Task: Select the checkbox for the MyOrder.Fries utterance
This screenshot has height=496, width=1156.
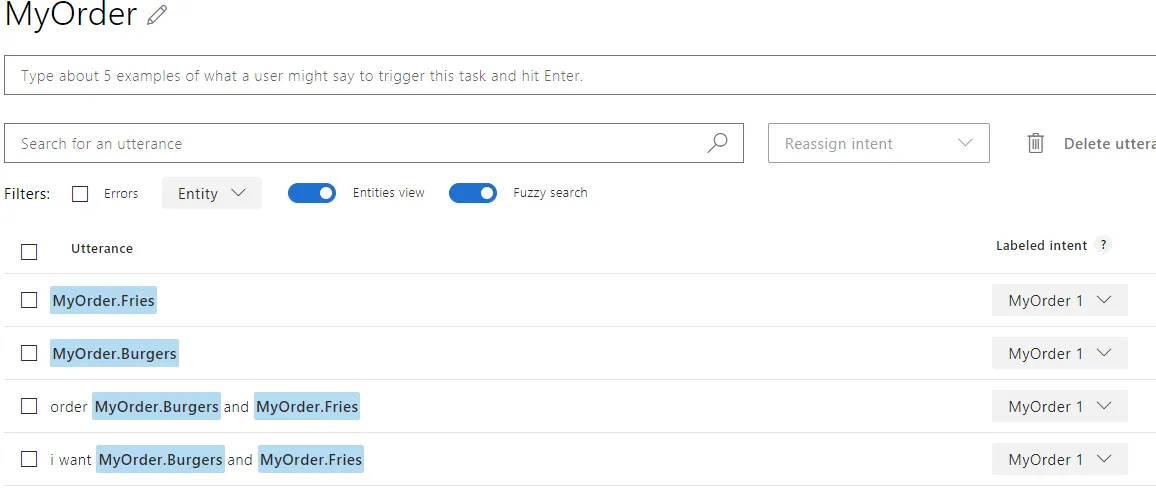Action: point(29,300)
